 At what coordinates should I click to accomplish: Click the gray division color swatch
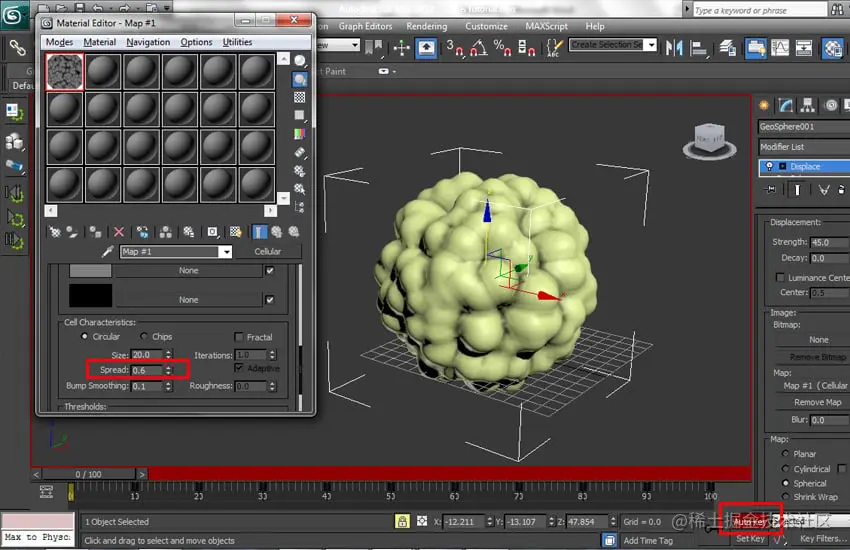pos(91,270)
